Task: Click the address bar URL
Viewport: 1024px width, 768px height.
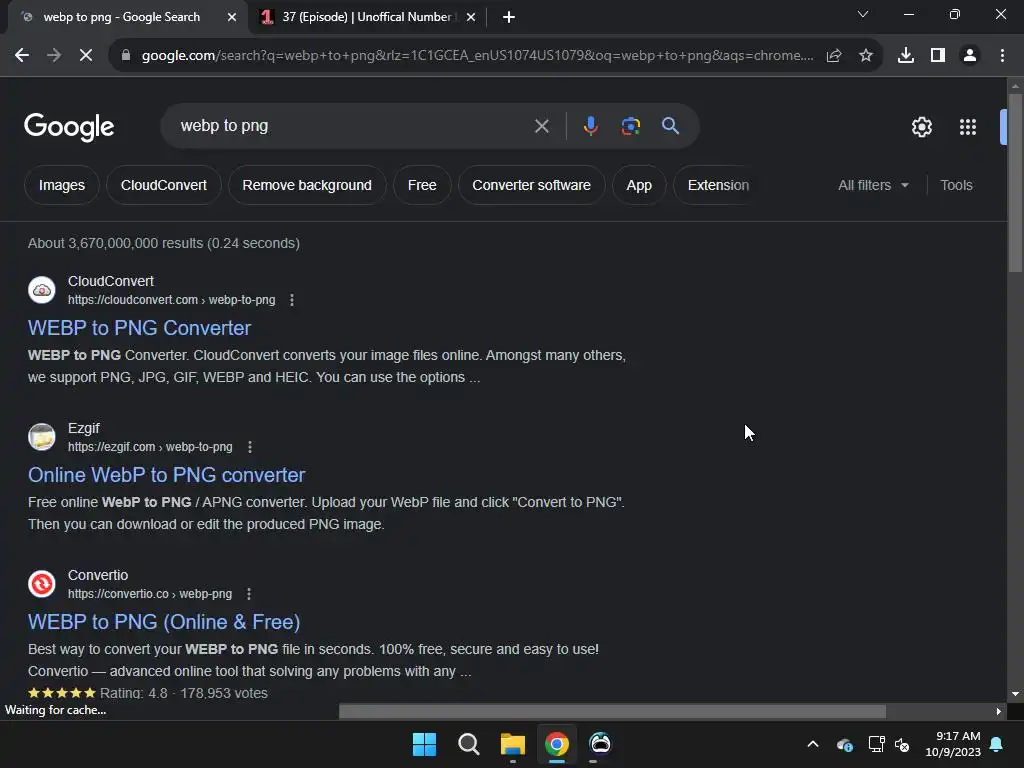Action: pyautogui.click(x=477, y=56)
